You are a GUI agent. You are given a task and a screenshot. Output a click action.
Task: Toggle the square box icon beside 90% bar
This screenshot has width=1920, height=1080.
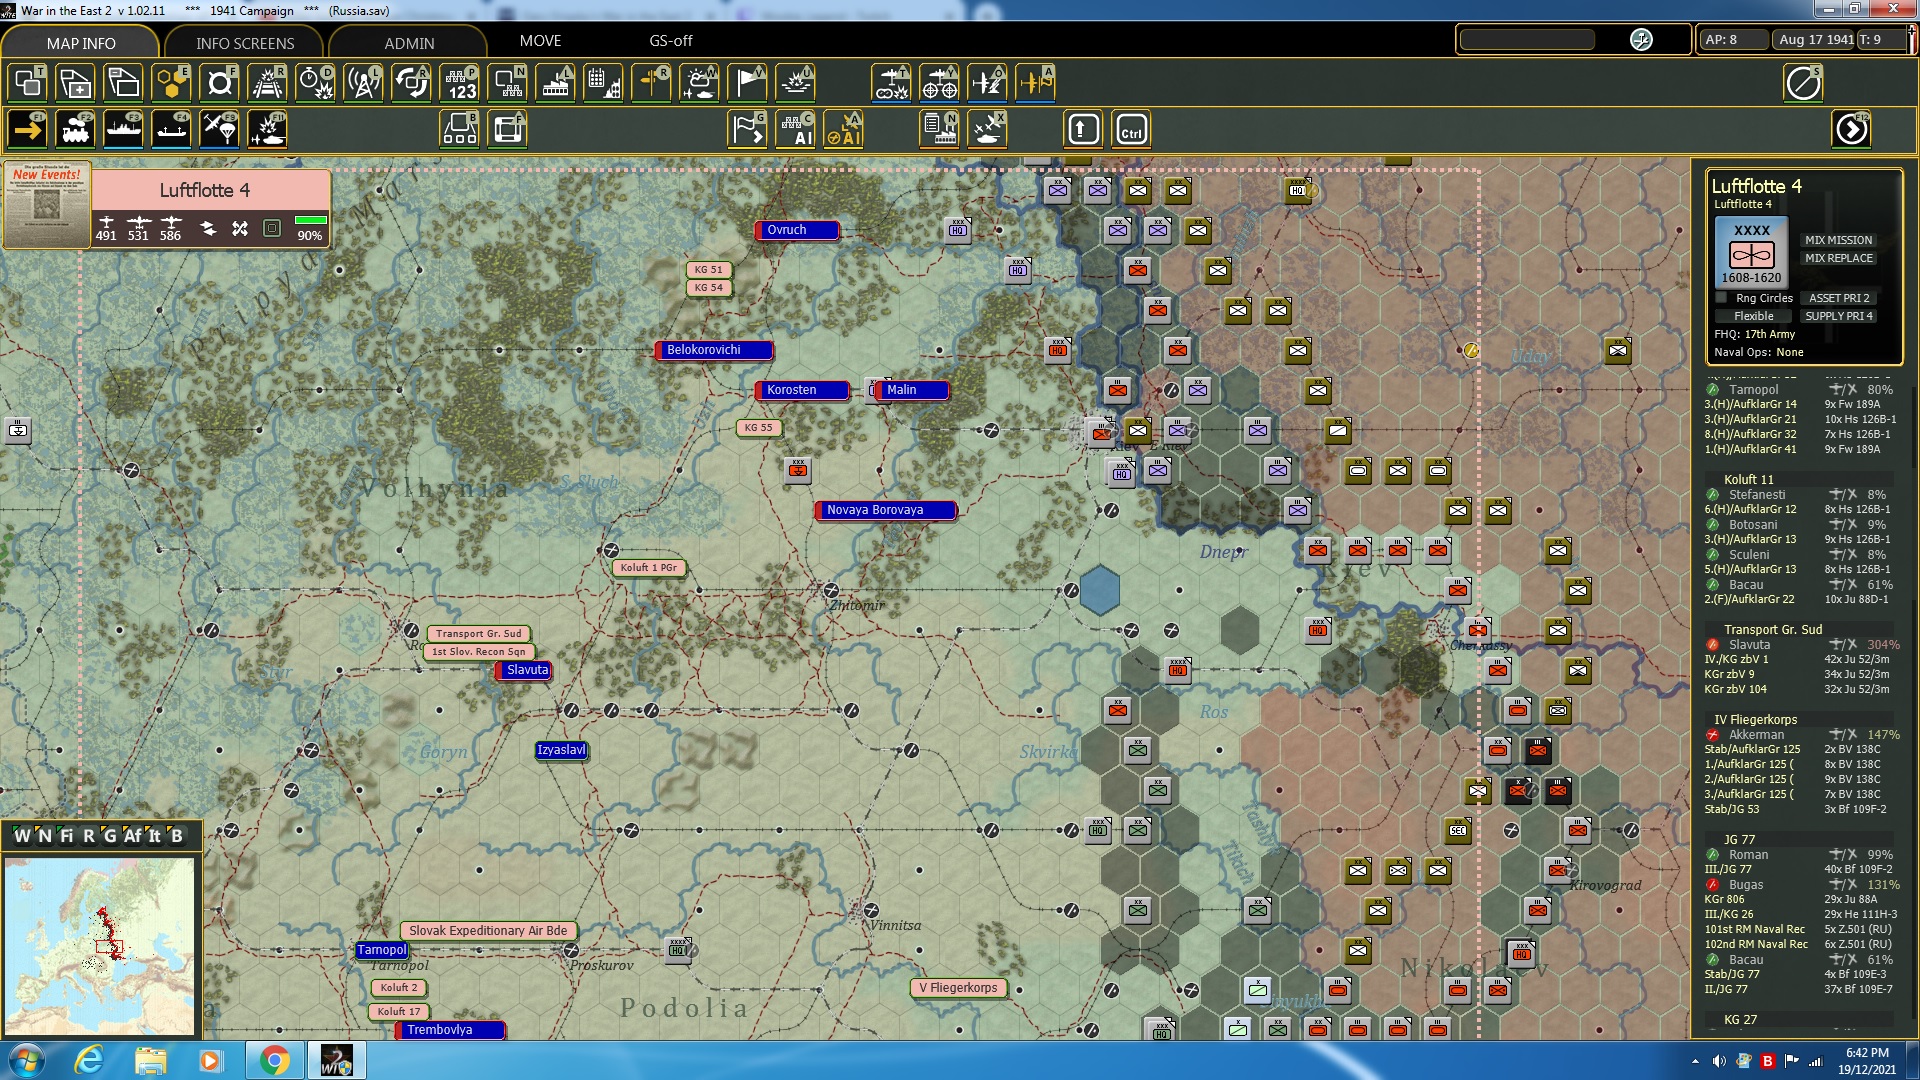tap(271, 229)
